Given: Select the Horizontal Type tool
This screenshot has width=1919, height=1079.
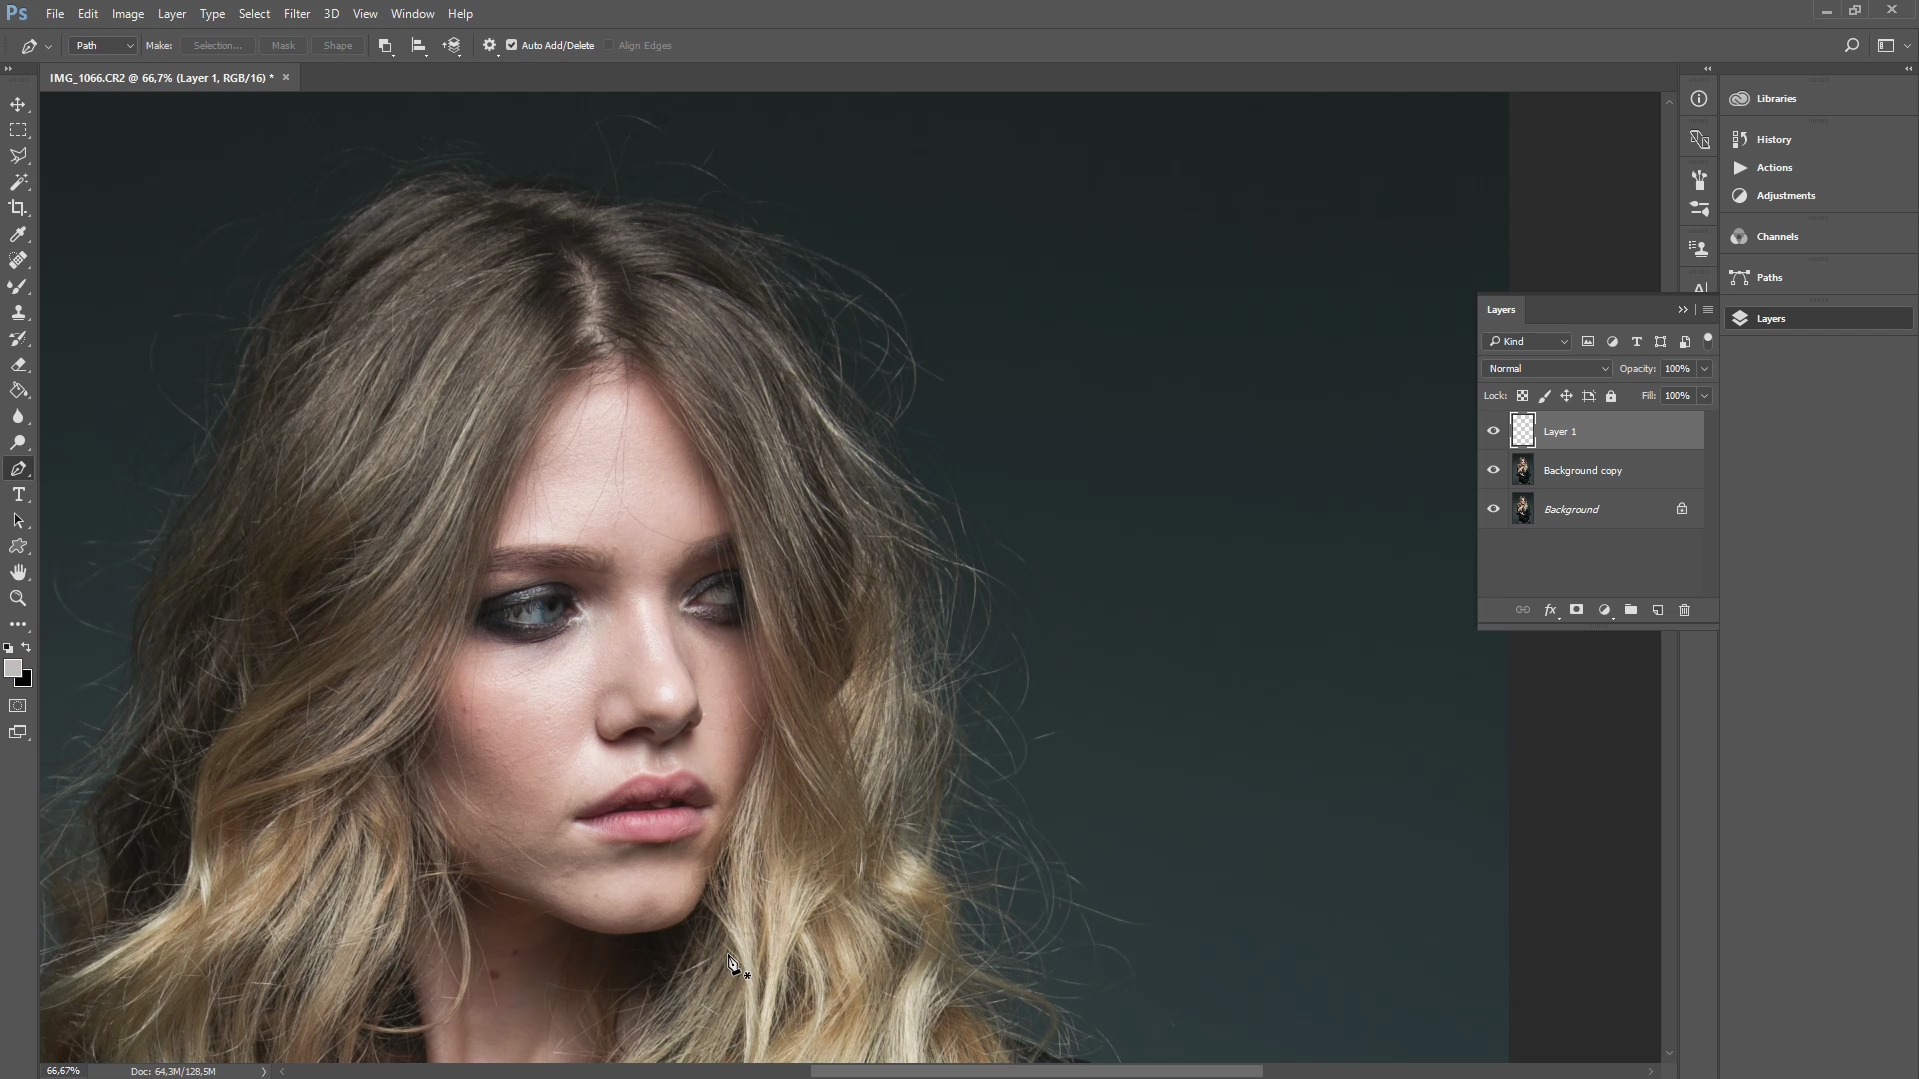Looking at the screenshot, I should tap(18, 495).
